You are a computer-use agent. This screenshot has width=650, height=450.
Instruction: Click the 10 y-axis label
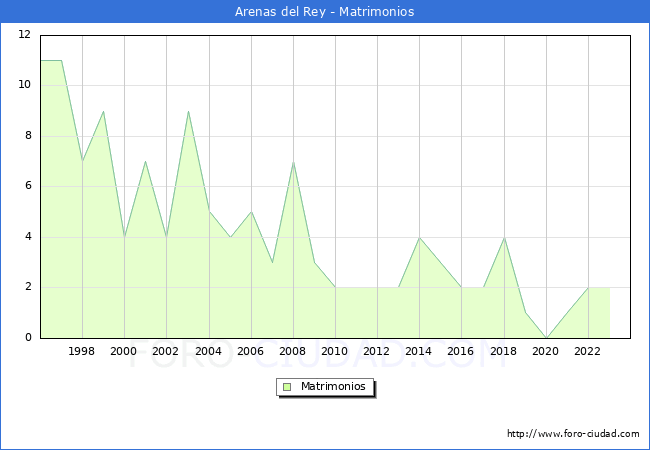click(x=25, y=85)
